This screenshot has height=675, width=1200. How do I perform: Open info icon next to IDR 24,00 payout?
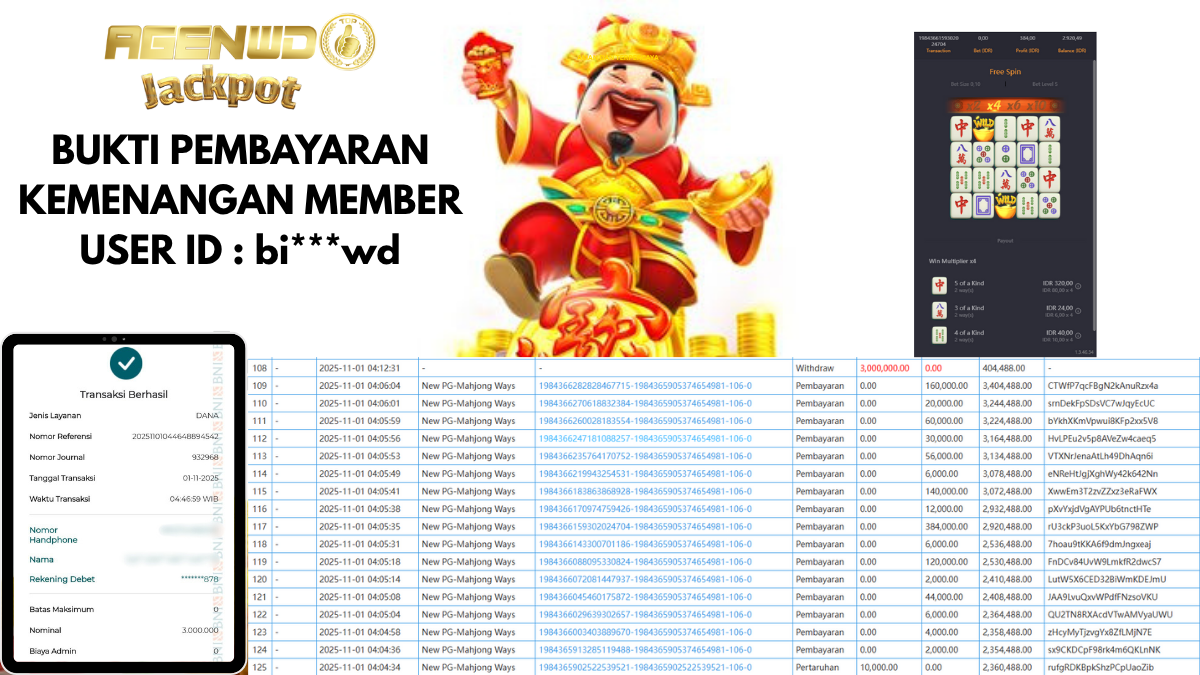point(1078,311)
